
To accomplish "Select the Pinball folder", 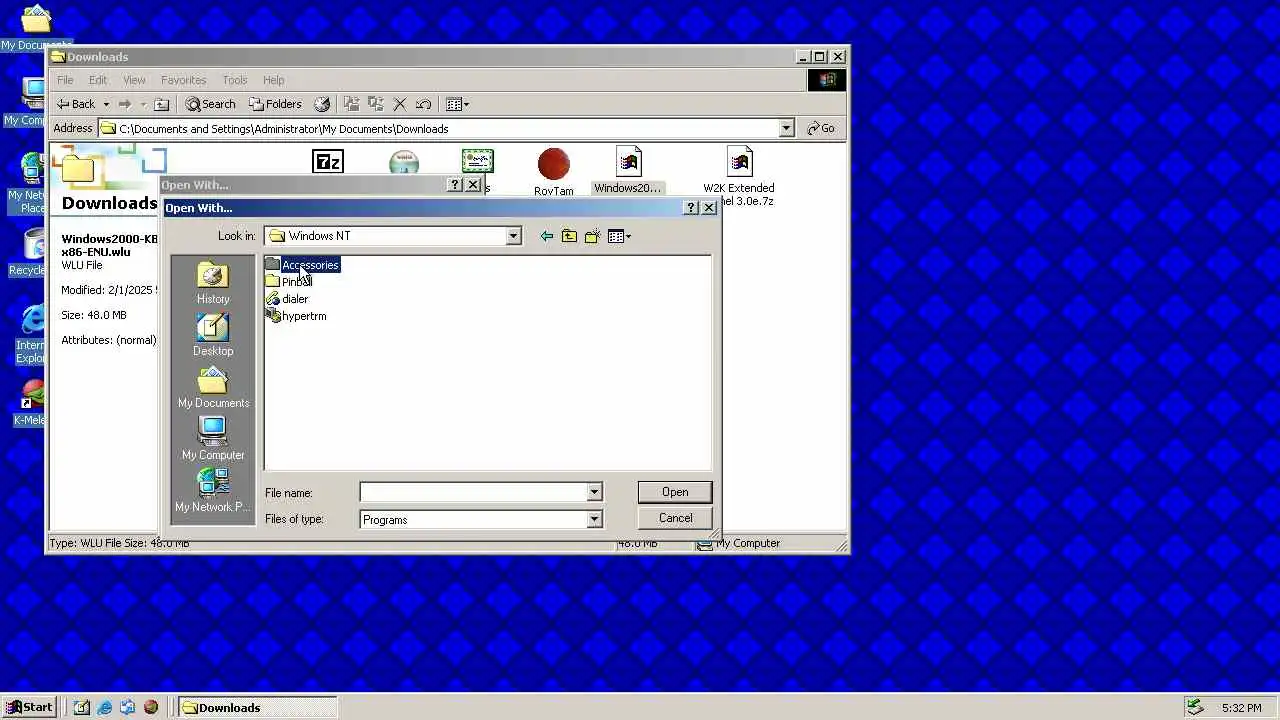I will pos(289,282).
